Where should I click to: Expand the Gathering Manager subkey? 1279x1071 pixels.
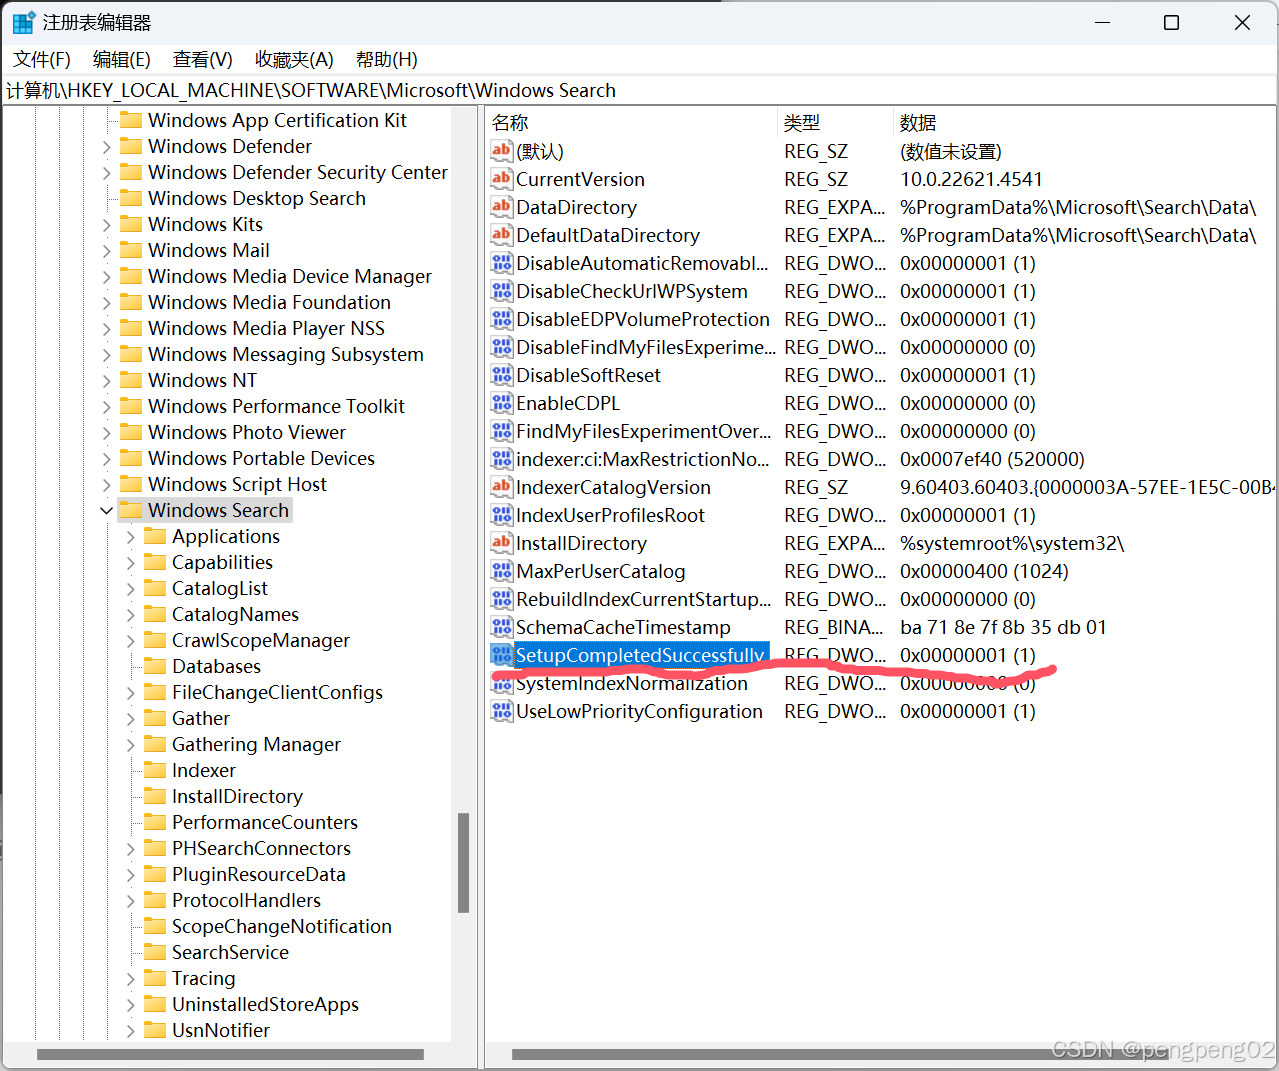pos(130,744)
